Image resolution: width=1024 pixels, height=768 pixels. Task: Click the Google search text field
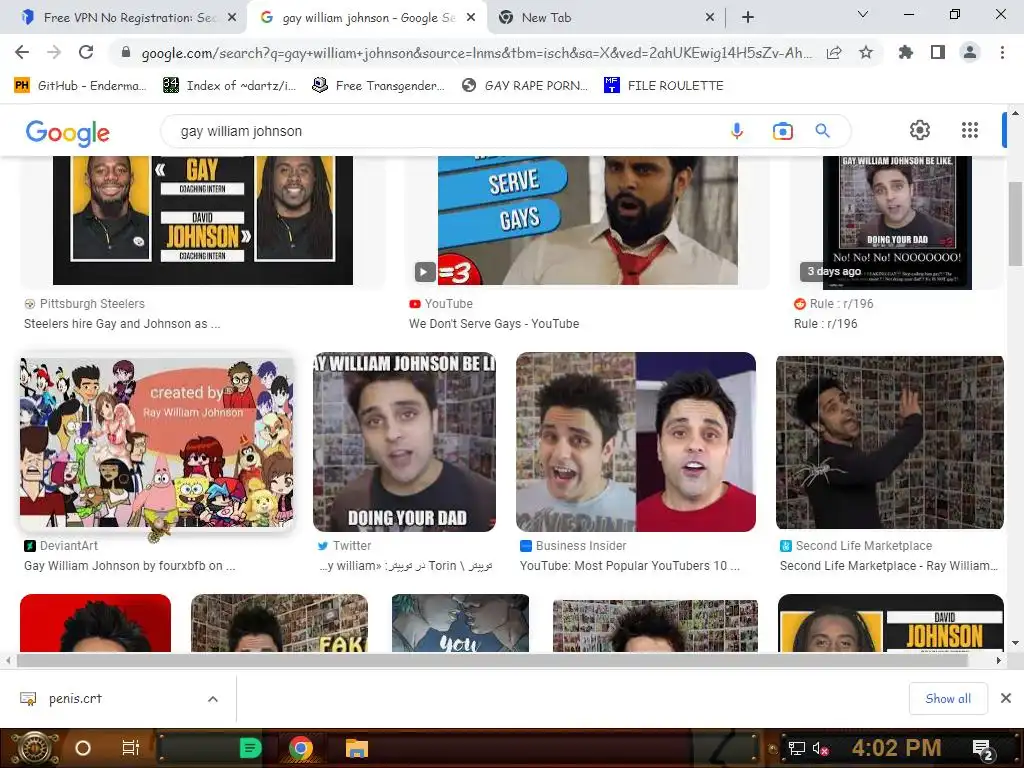pyautogui.click(x=444, y=131)
